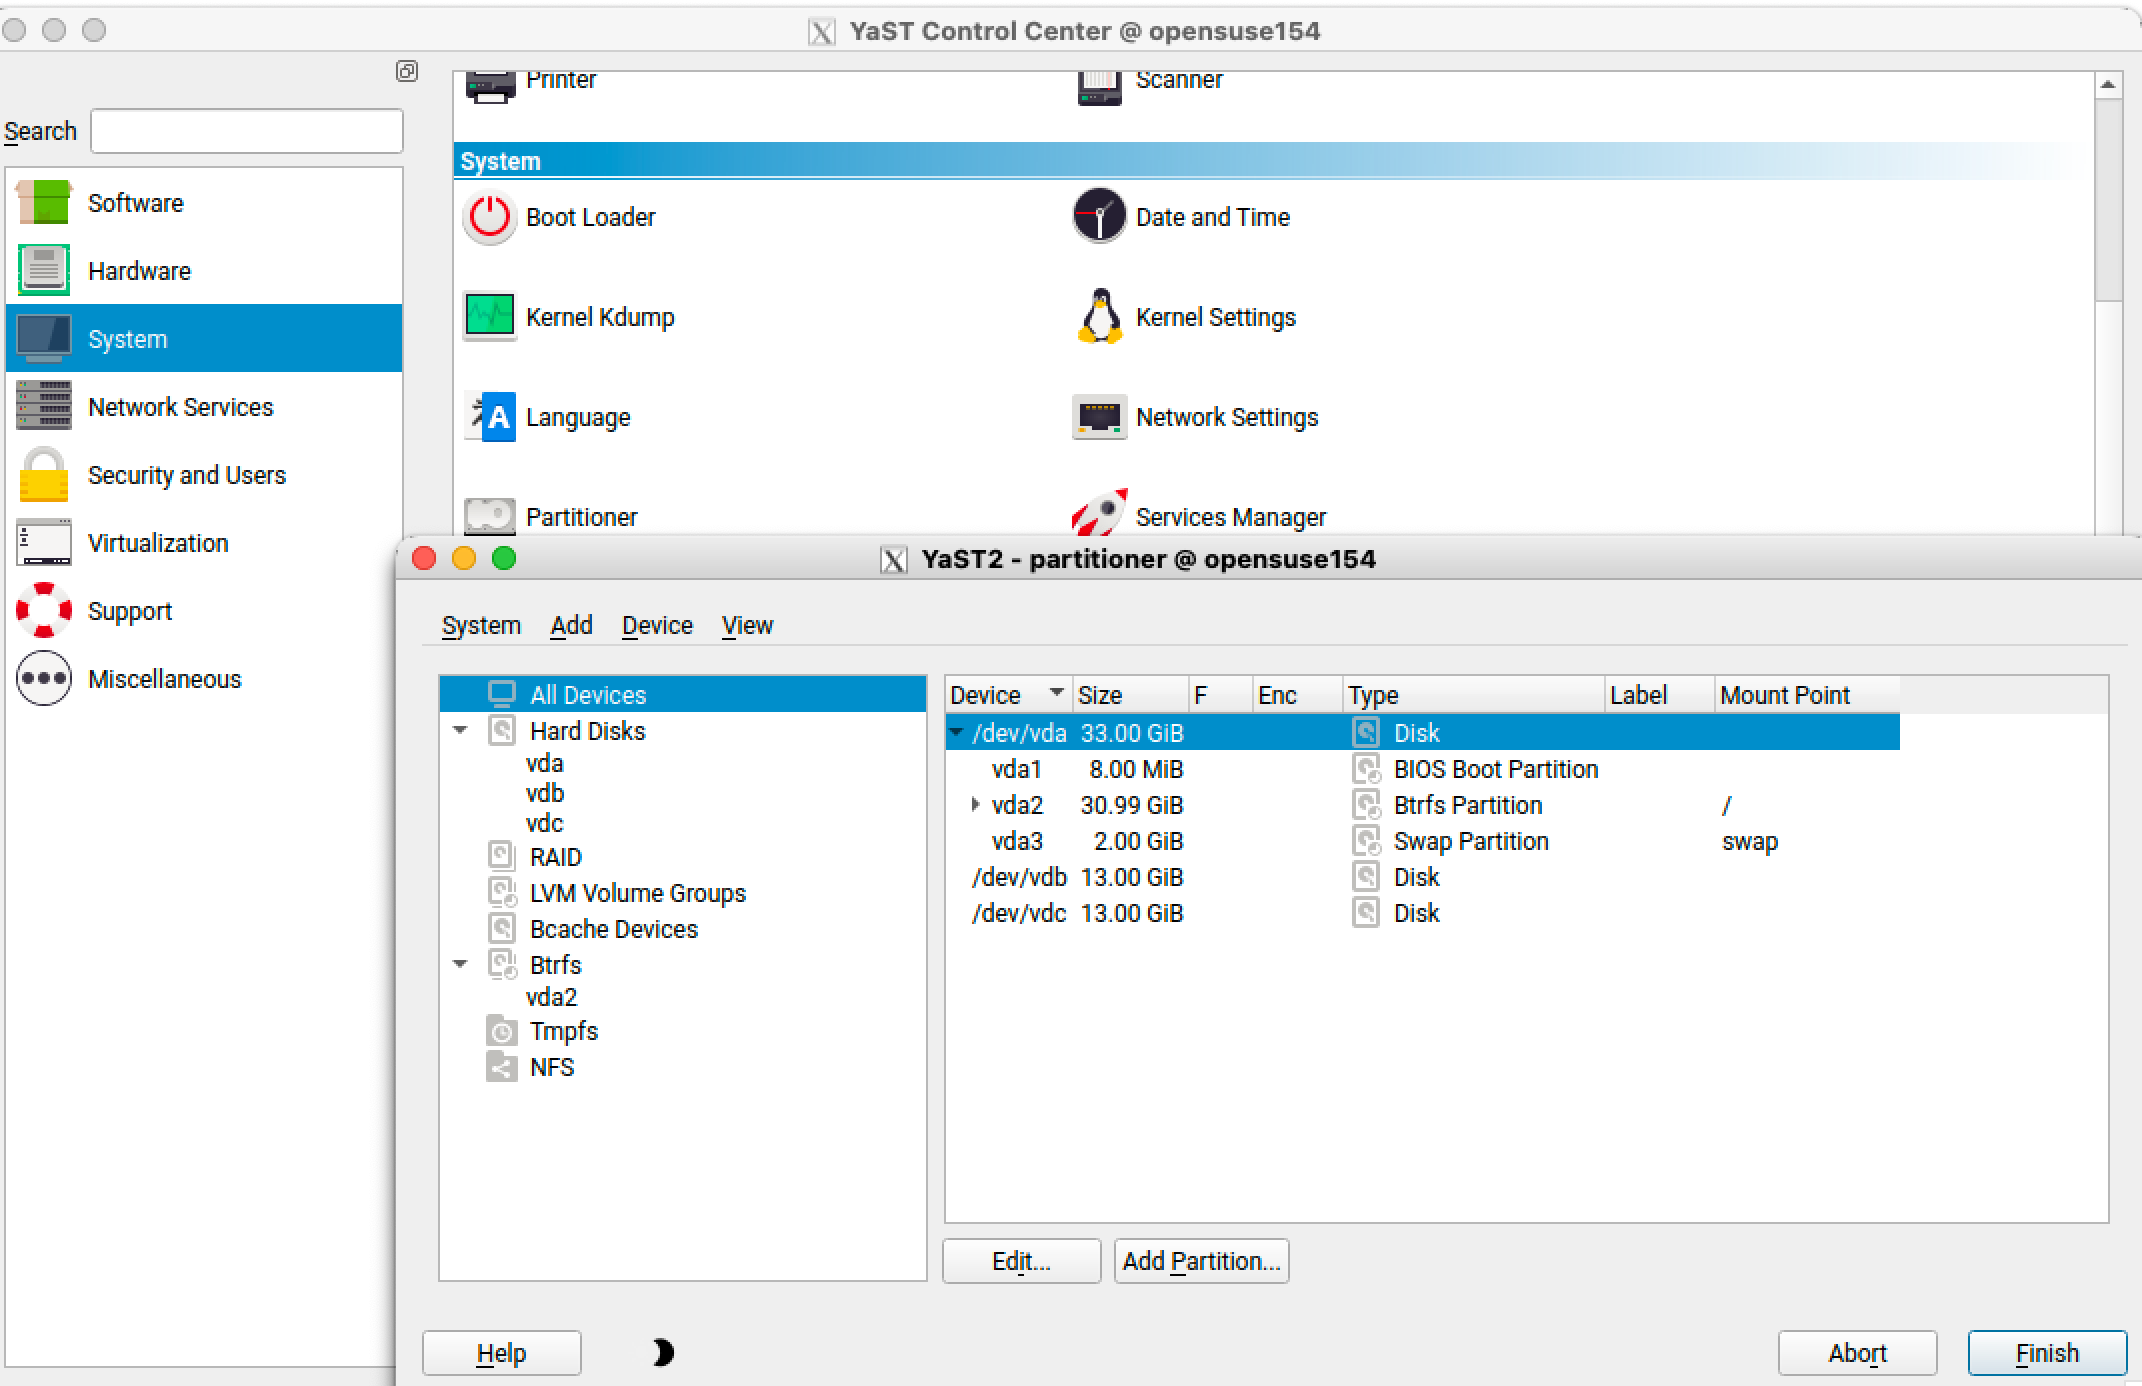The height and width of the screenshot is (1386, 2142).
Task: Select the /dev/vdc disk row
Action: [x=1422, y=913]
